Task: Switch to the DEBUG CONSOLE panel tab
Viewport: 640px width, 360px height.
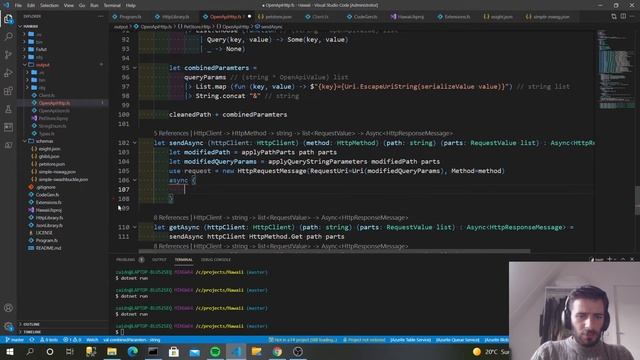Action: coord(216,260)
